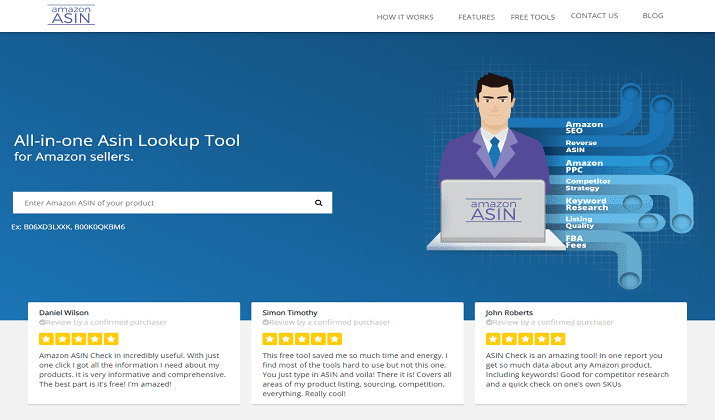Open the FEATURES menu item
Screen dimensions: 715x420
coord(477,17)
